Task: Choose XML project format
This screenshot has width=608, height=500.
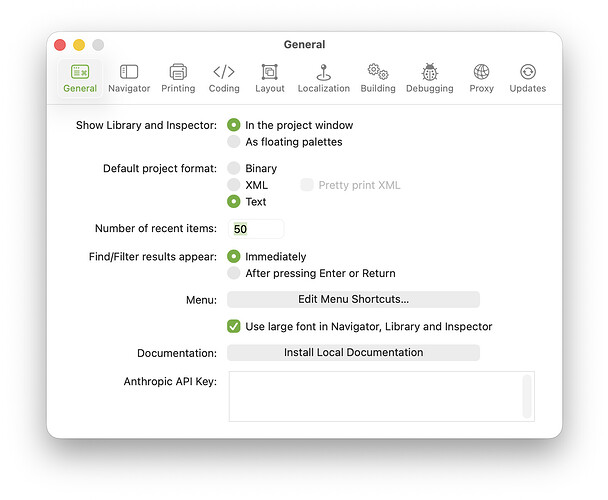Action: pyautogui.click(x=233, y=185)
